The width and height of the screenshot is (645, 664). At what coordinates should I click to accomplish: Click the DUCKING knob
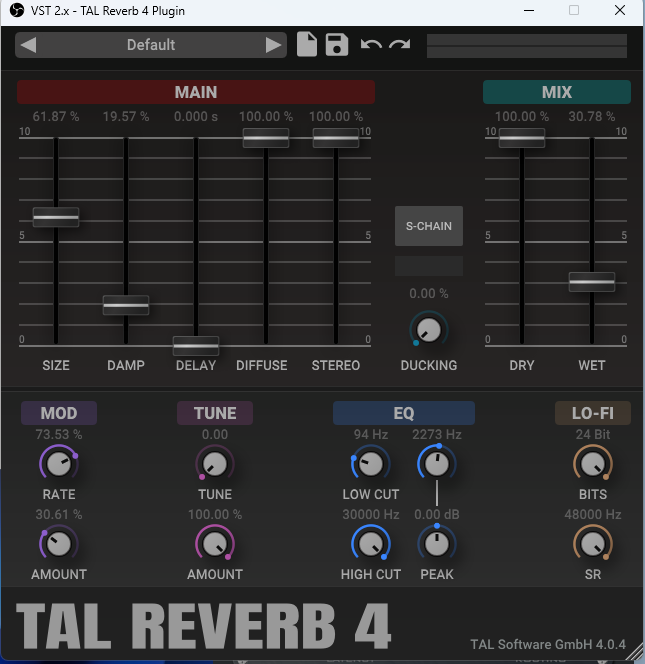pyautogui.click(x=429, y=329)
